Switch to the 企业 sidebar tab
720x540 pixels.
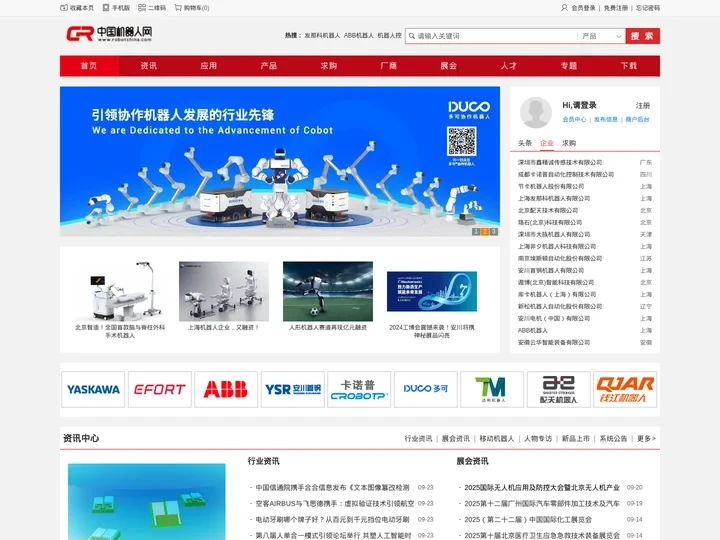pos(547,143)
